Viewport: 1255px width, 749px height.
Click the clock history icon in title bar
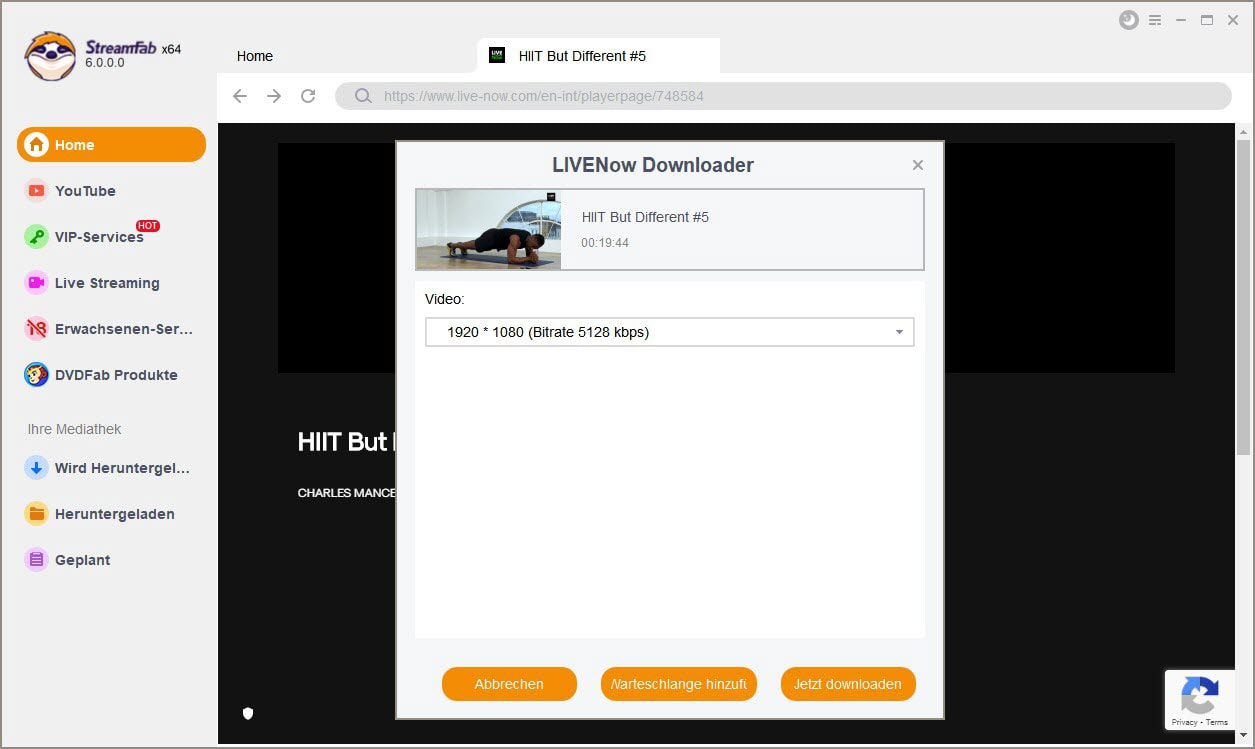1129,20
